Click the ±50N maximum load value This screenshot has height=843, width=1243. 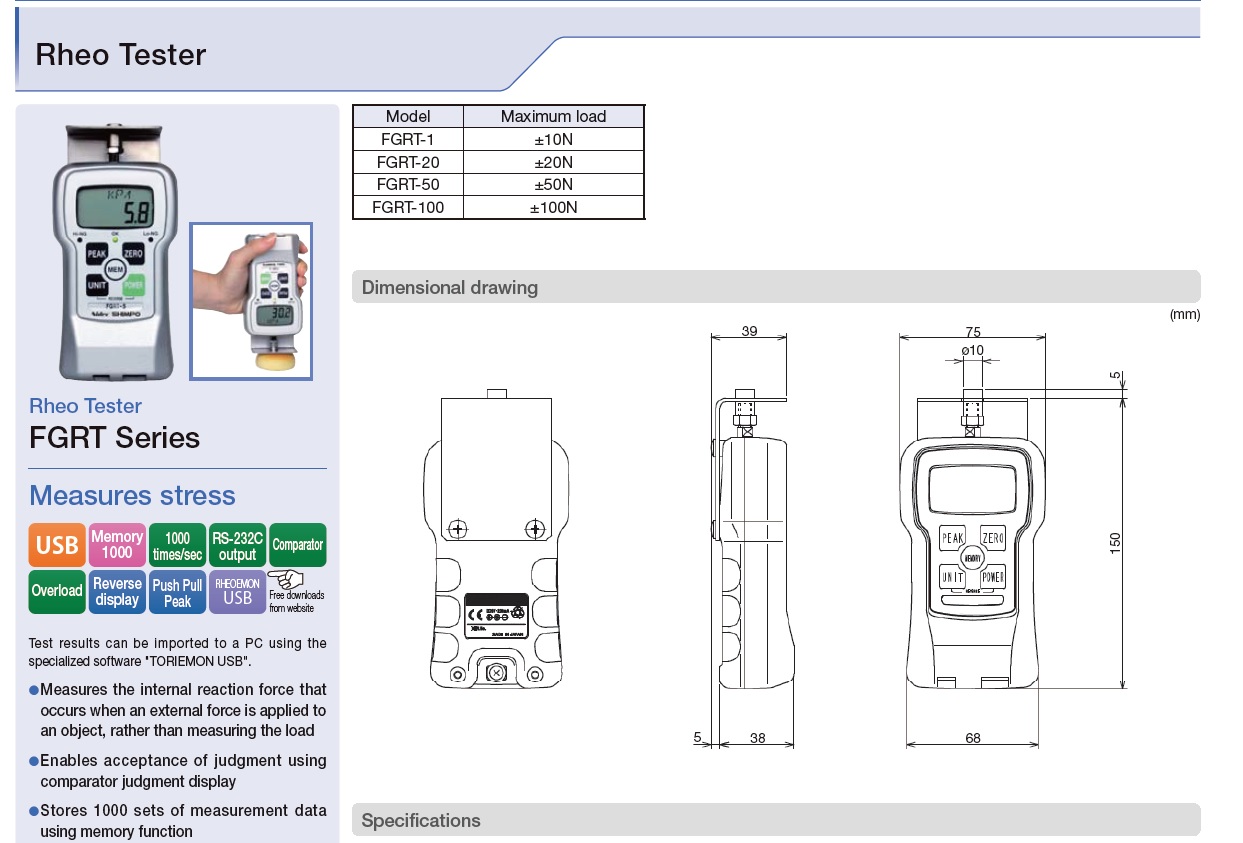554,185
